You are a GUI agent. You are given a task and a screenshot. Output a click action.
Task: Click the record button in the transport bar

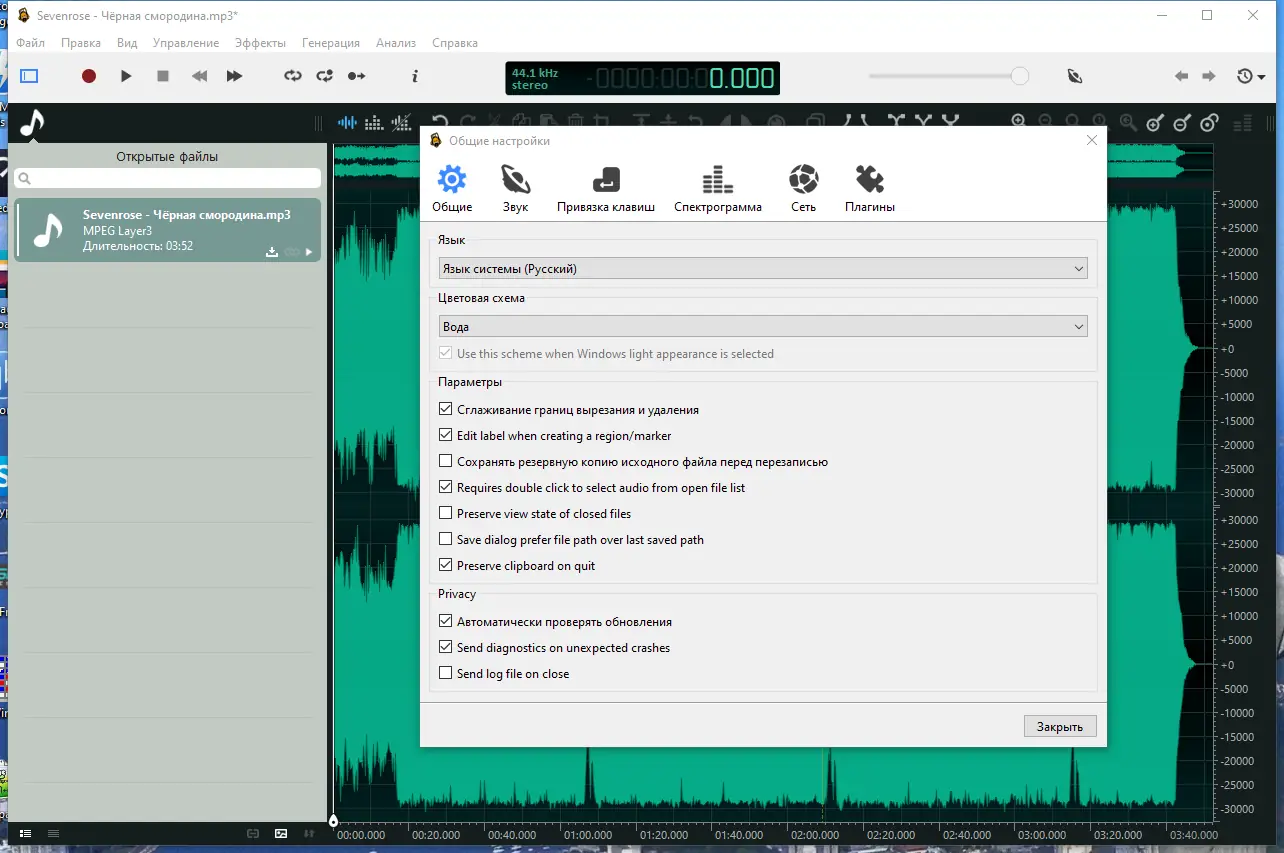click(x=89, y=76)
